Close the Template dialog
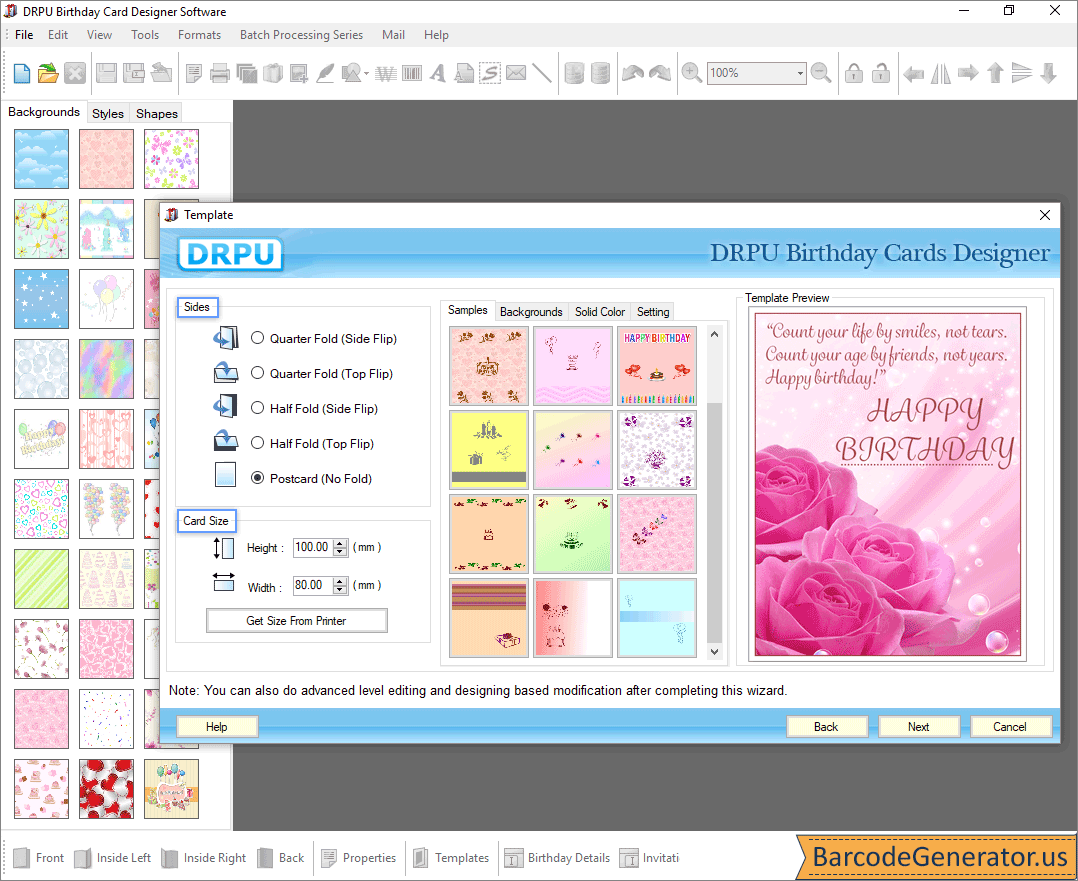 [1044, 215]
